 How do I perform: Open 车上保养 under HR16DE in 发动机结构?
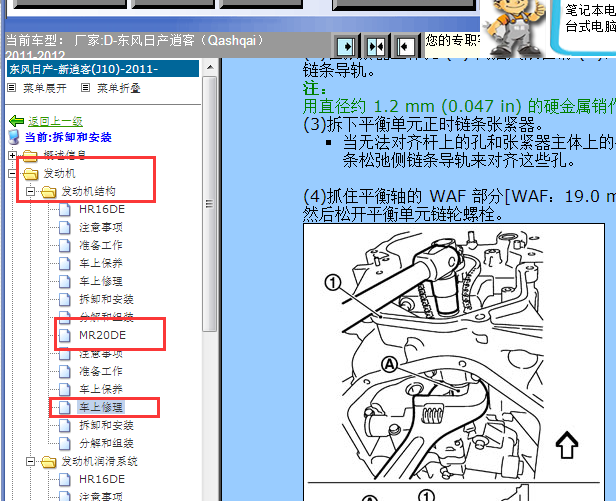tap(101, 263)
